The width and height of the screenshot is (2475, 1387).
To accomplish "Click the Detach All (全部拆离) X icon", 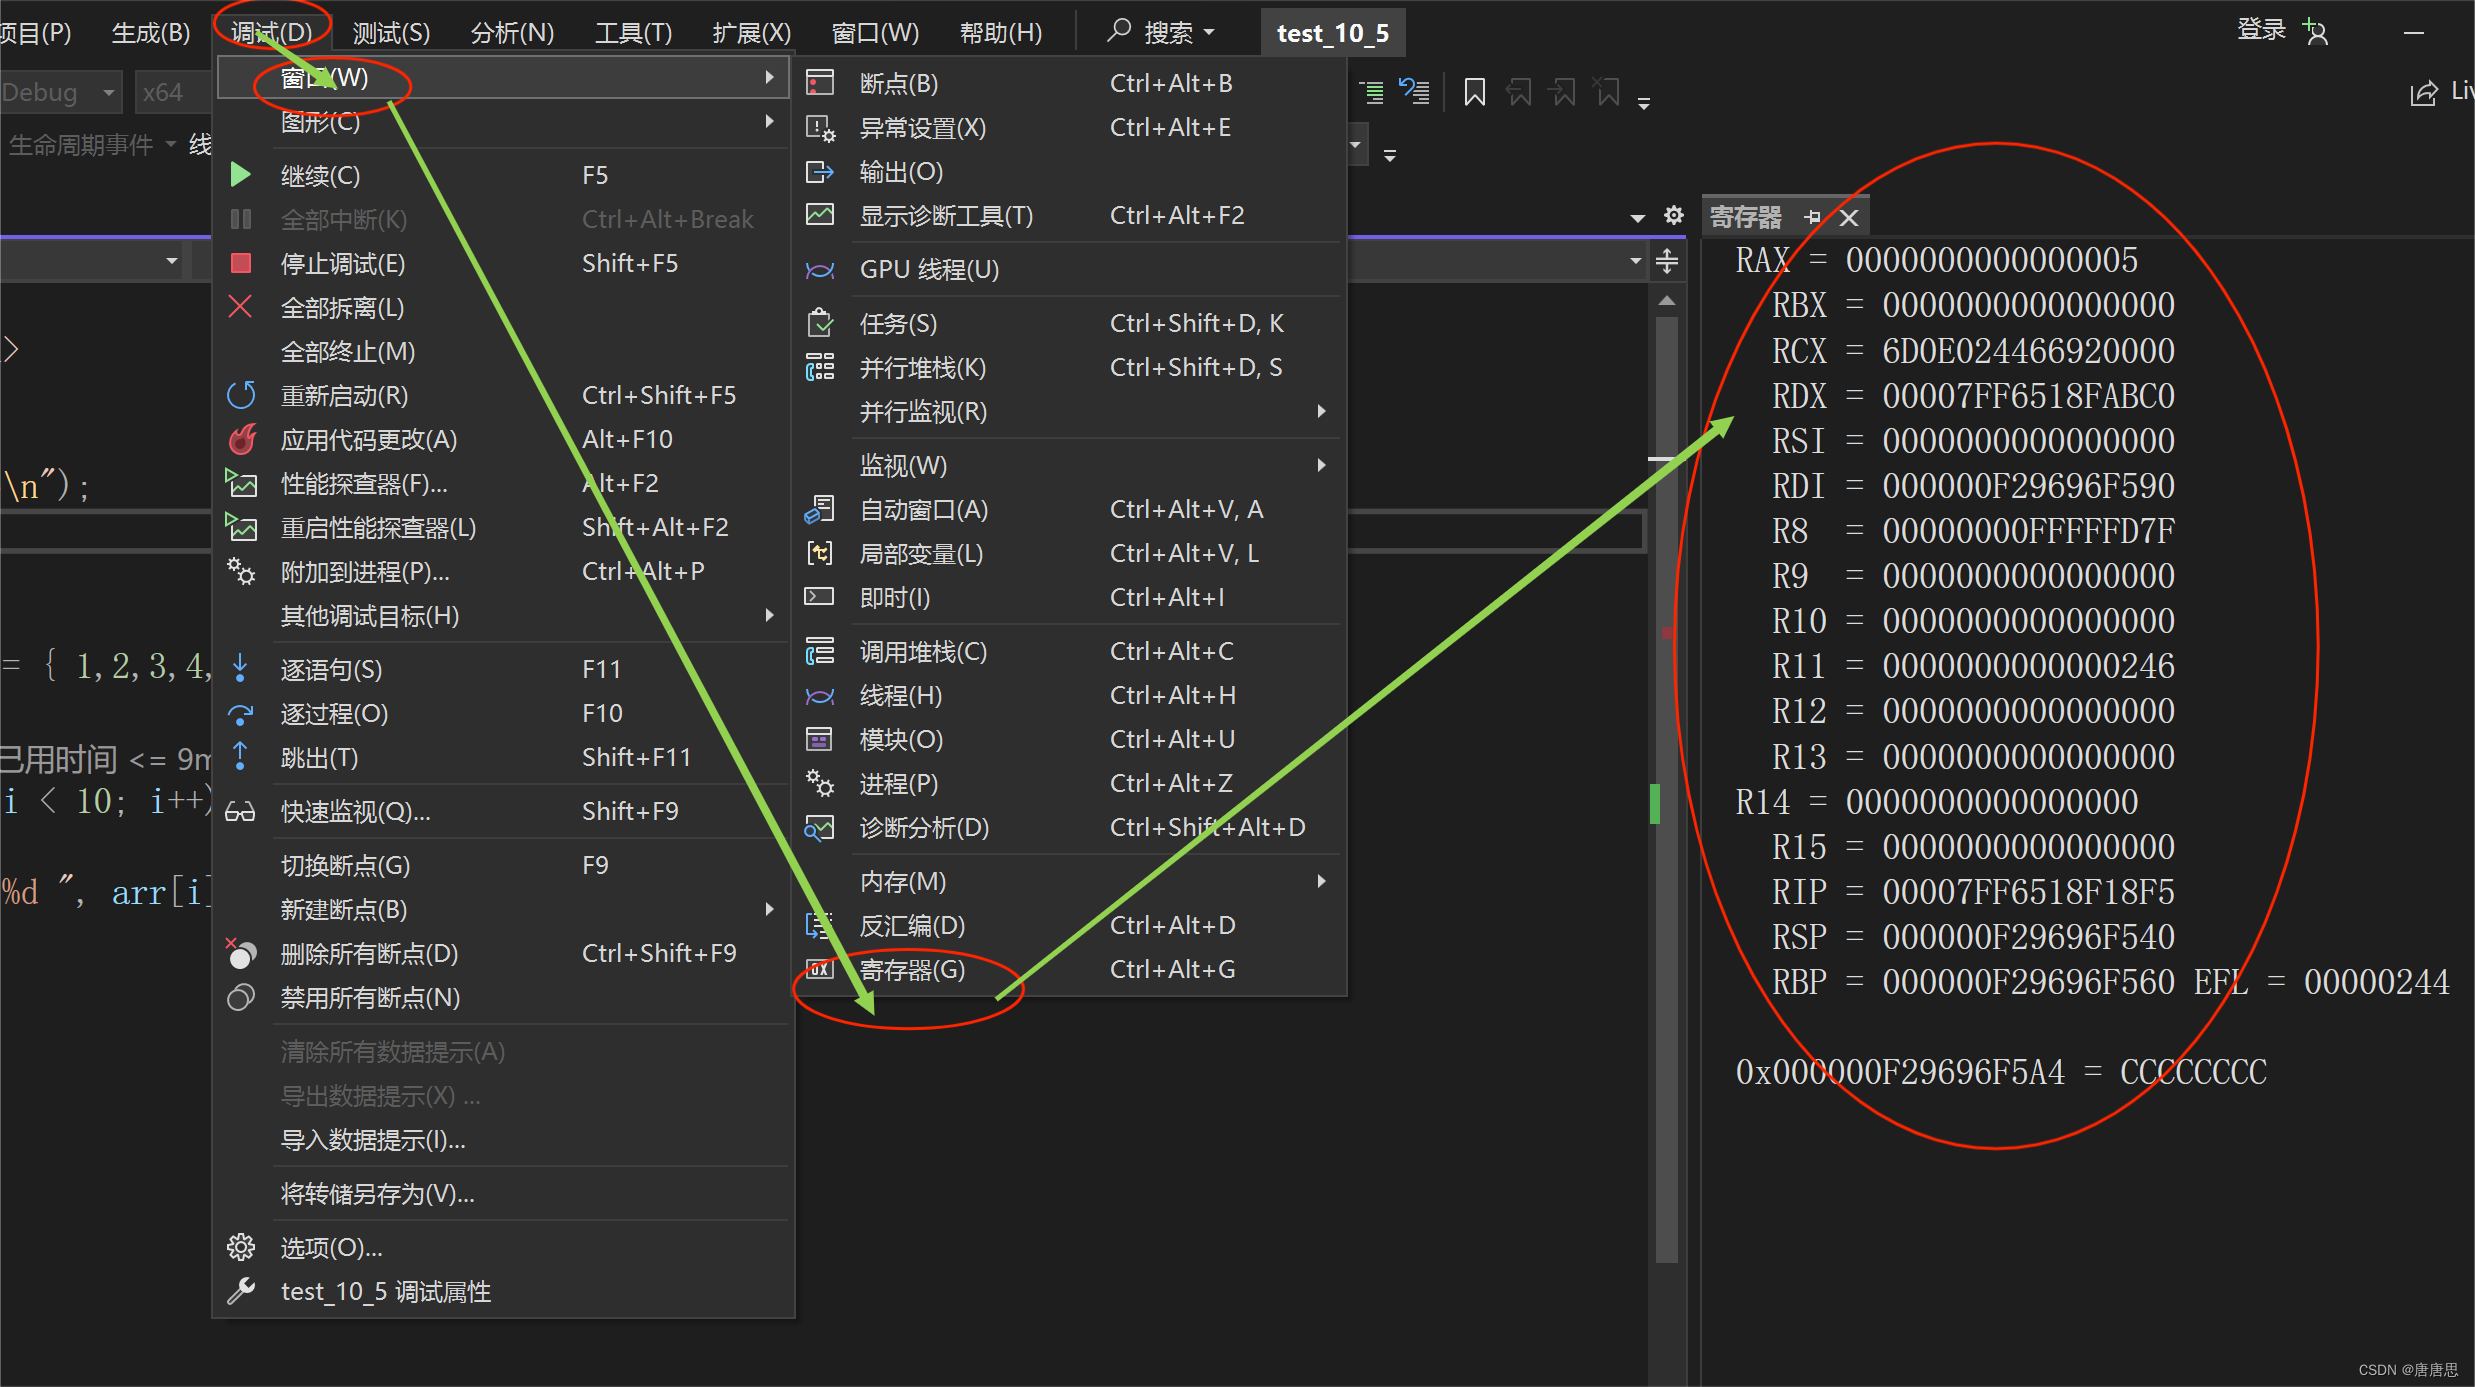I will pos(240,306).
